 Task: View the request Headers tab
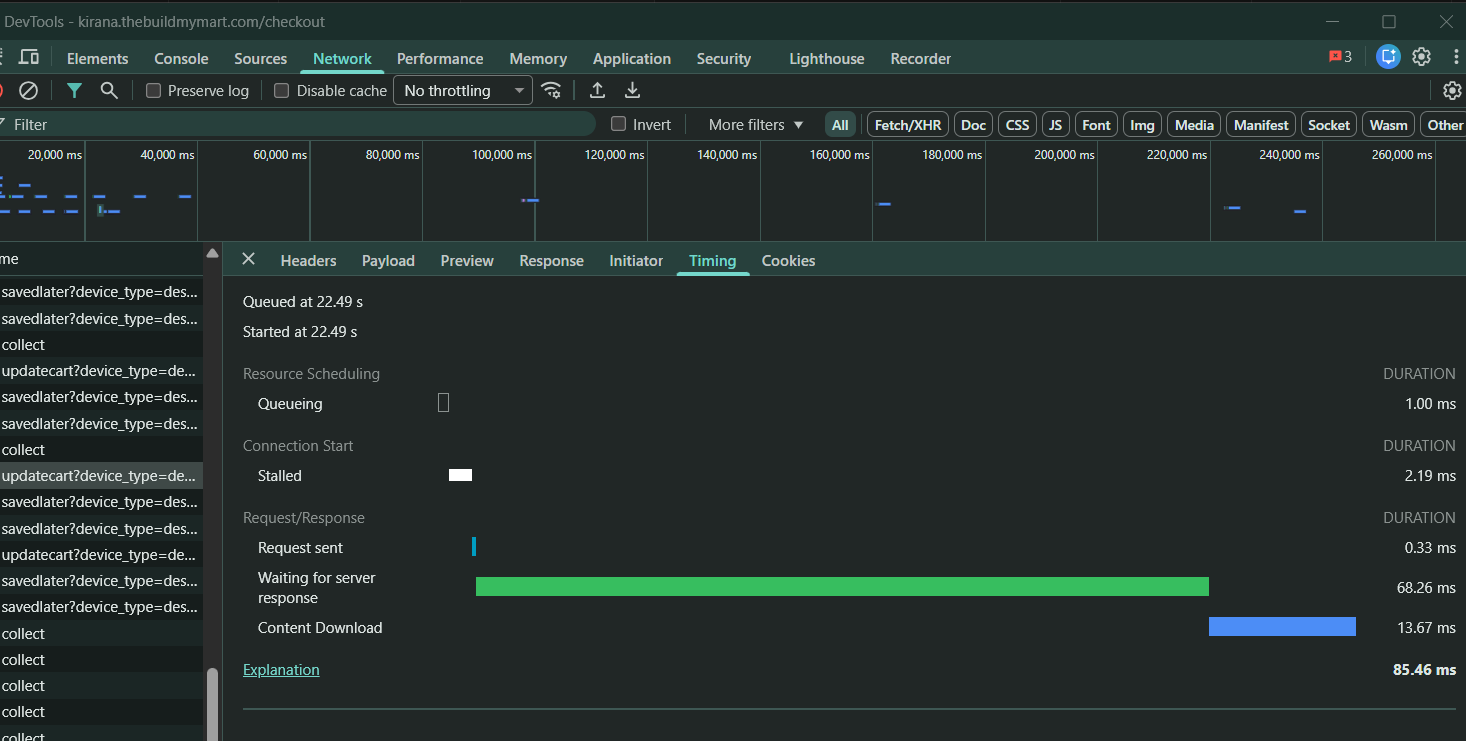coord(308,260)
